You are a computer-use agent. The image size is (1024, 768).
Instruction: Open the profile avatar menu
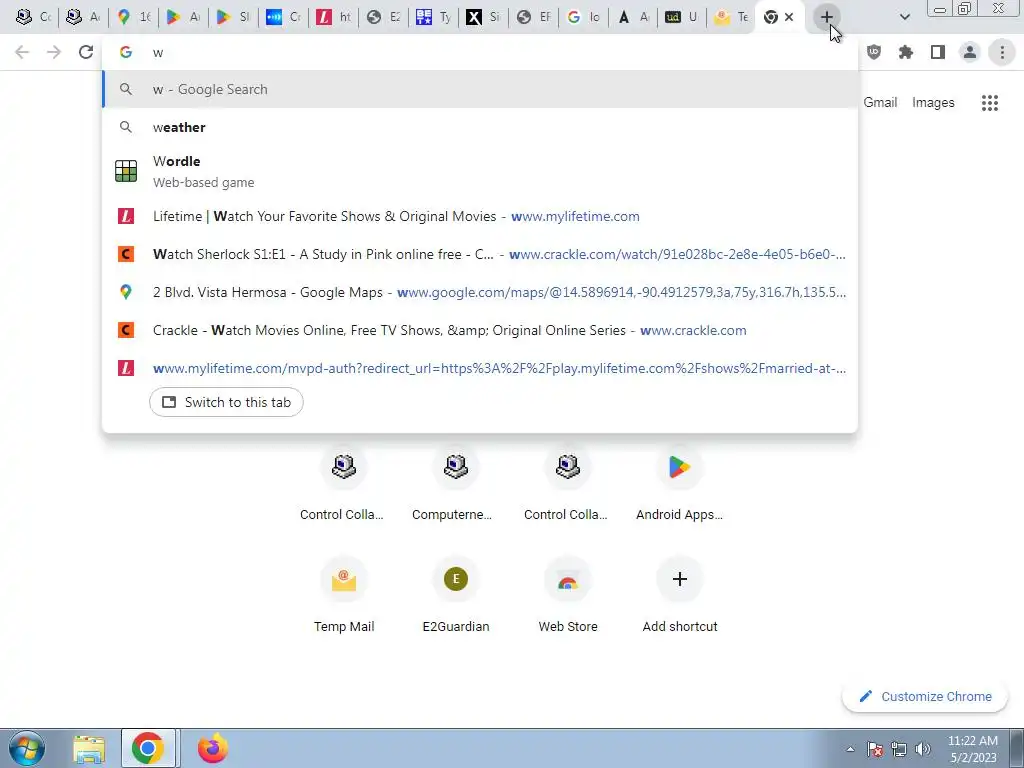pos(970,52)
